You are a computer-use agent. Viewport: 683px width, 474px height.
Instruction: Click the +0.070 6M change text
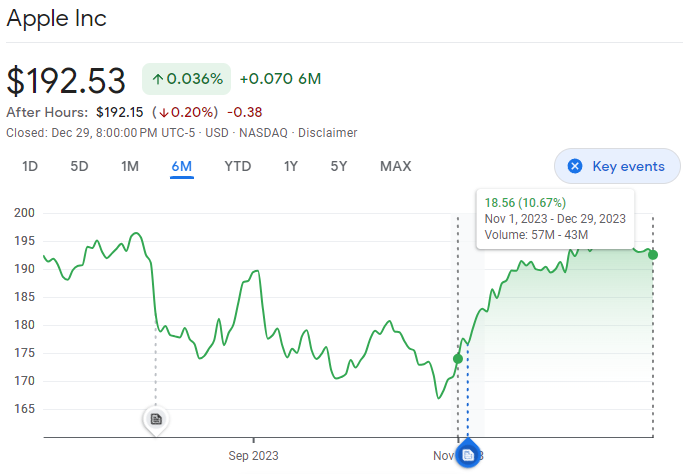[281, 79]
